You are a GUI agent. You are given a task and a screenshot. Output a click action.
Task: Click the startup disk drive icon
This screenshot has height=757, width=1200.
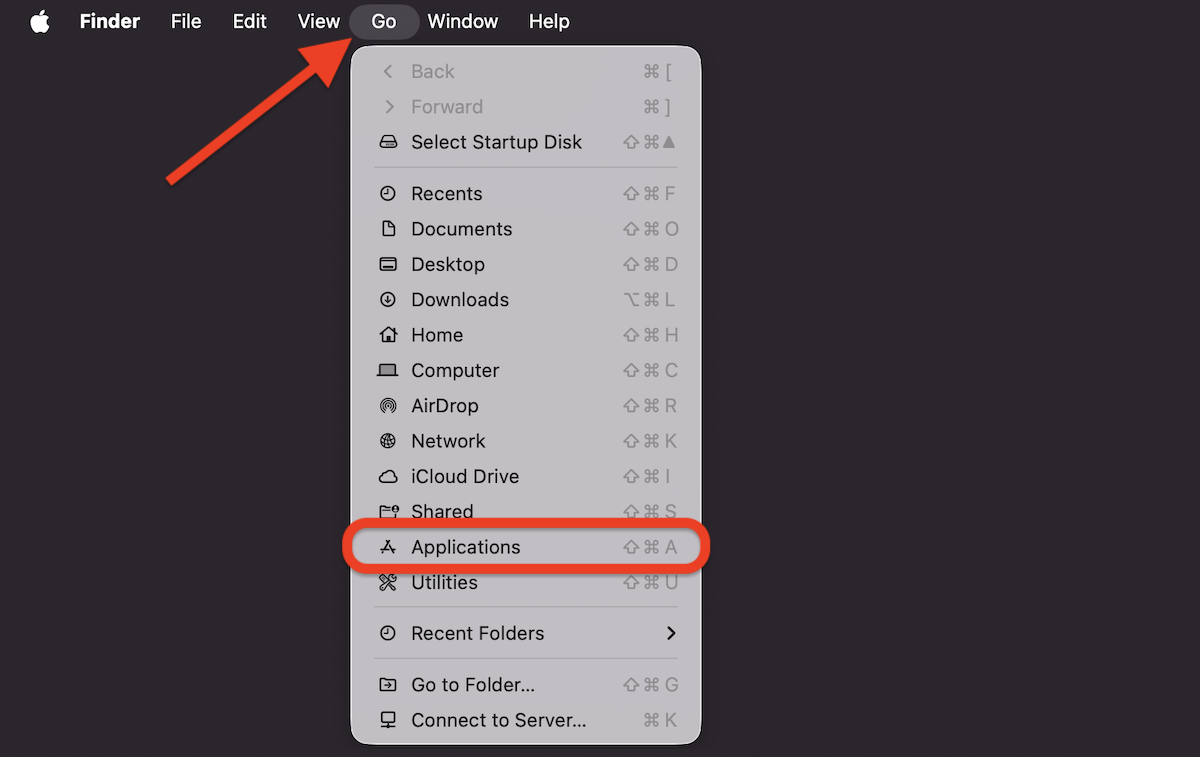pyautogui.click(x=388, y=142)
